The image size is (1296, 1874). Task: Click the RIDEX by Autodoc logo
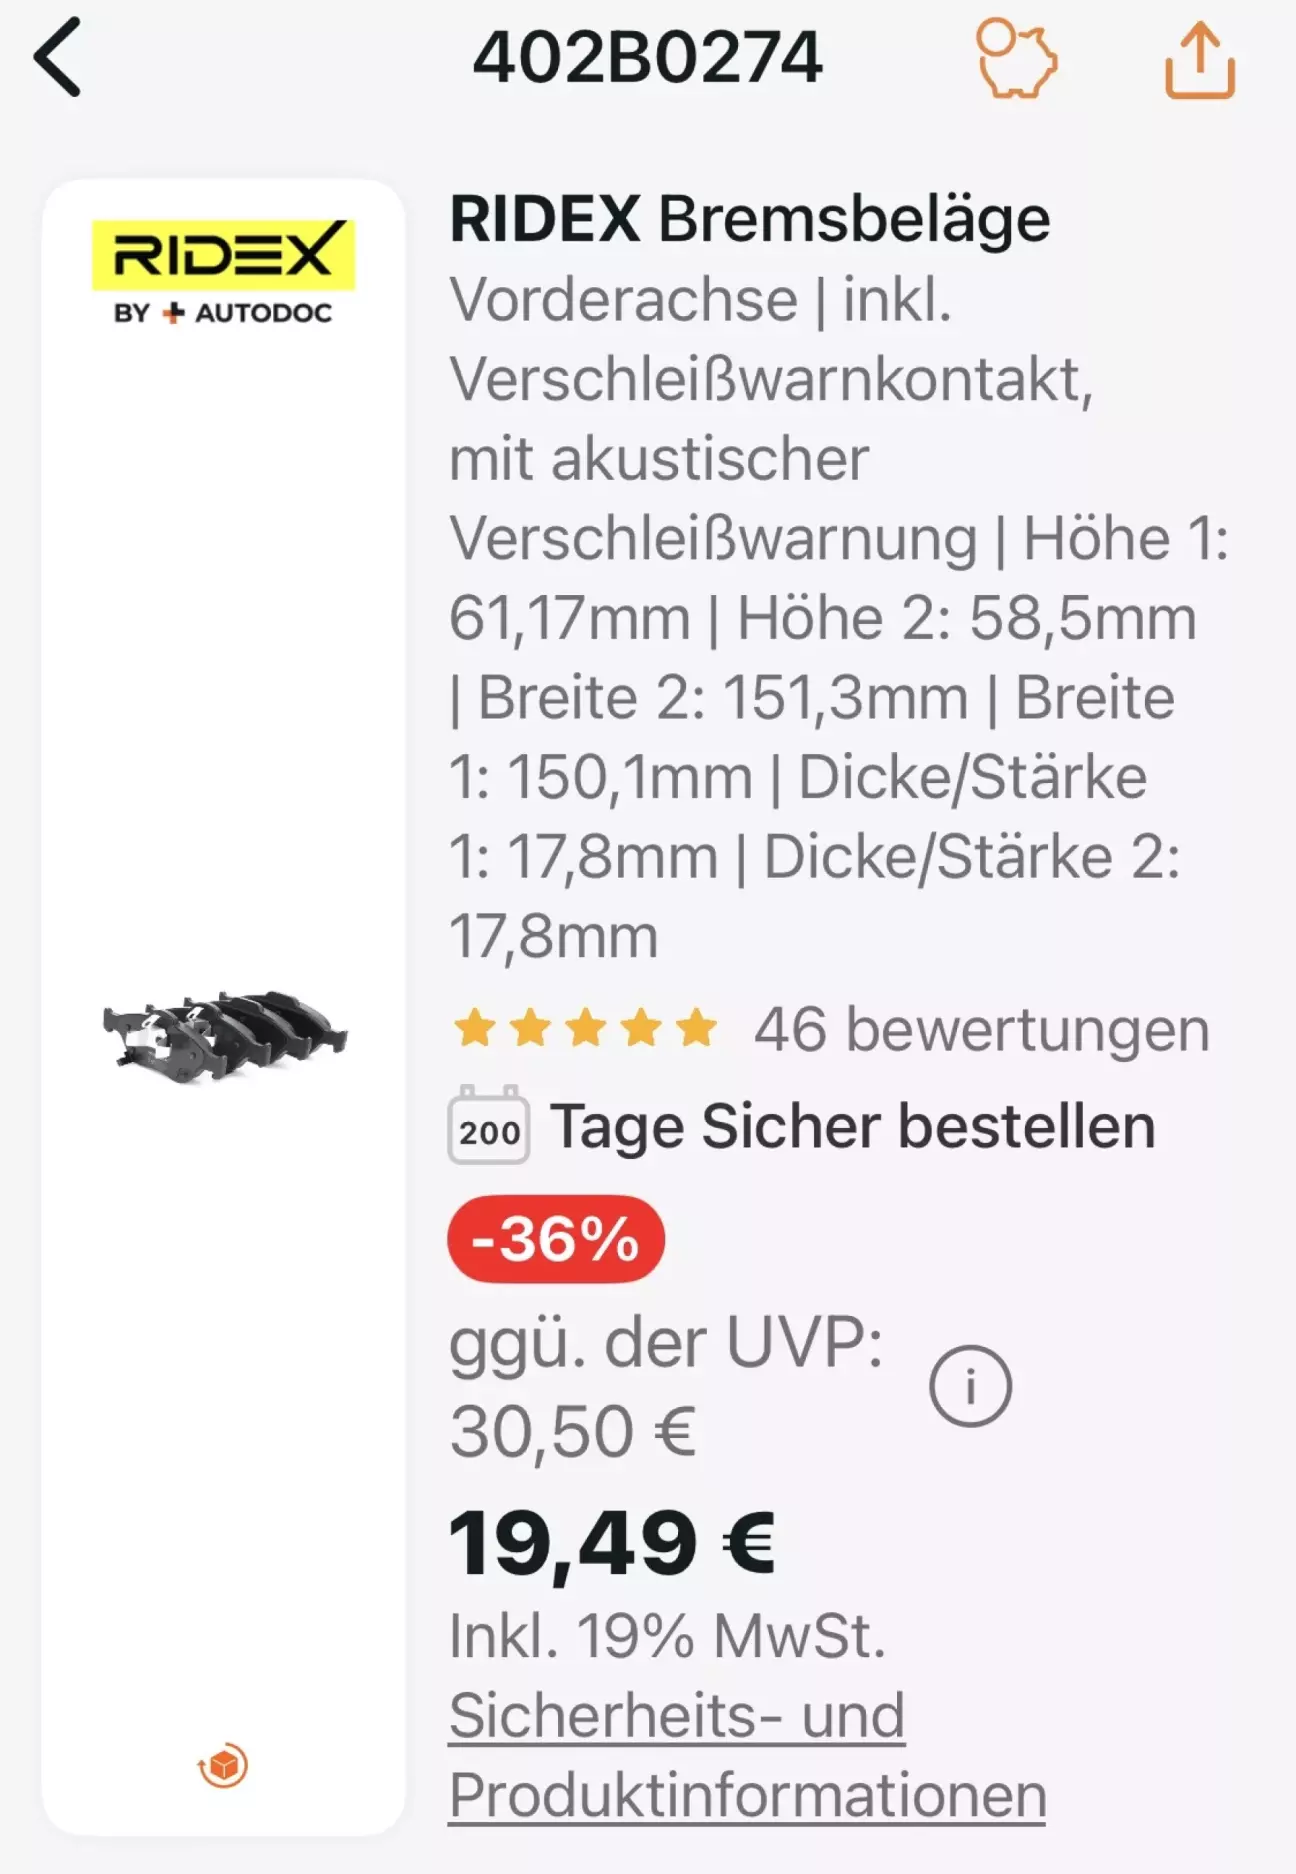pyautogui.click(x=223, y=272)
